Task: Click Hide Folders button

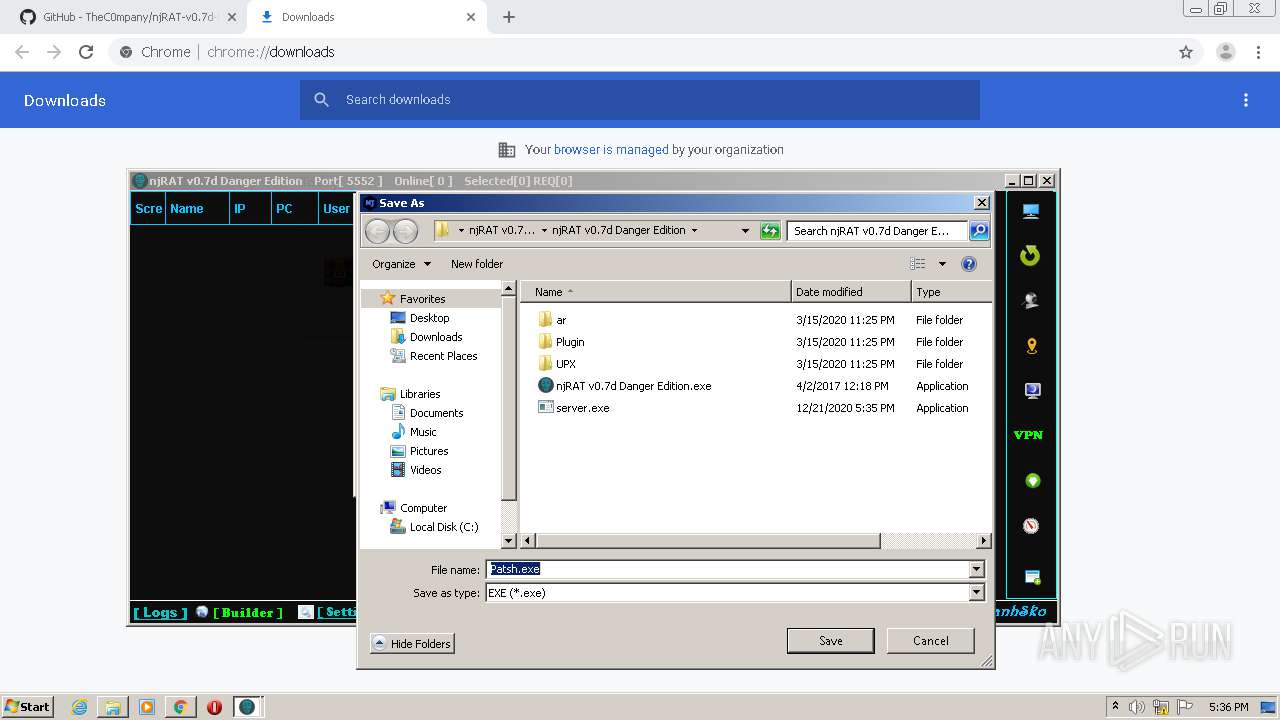Action: (x=412, y=643)
